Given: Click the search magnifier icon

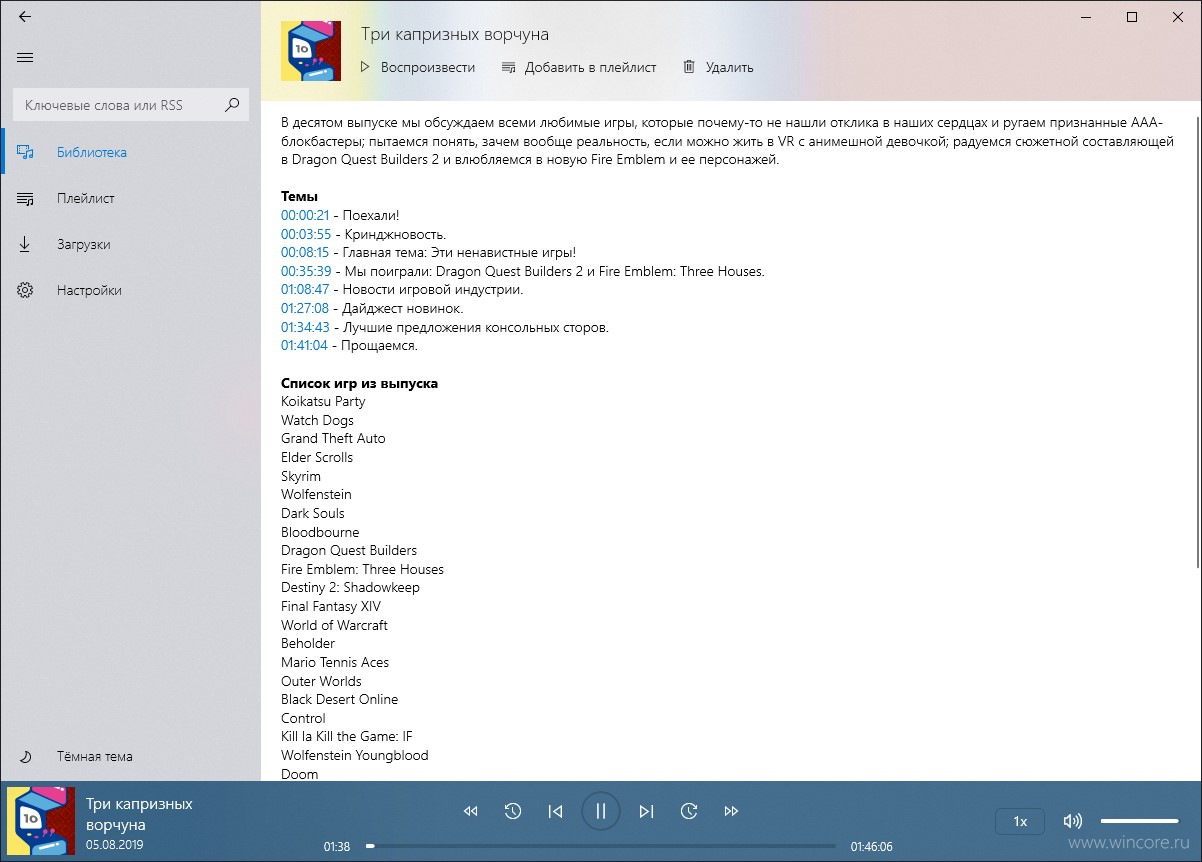Looking at the screenshot, I should 232,104.
